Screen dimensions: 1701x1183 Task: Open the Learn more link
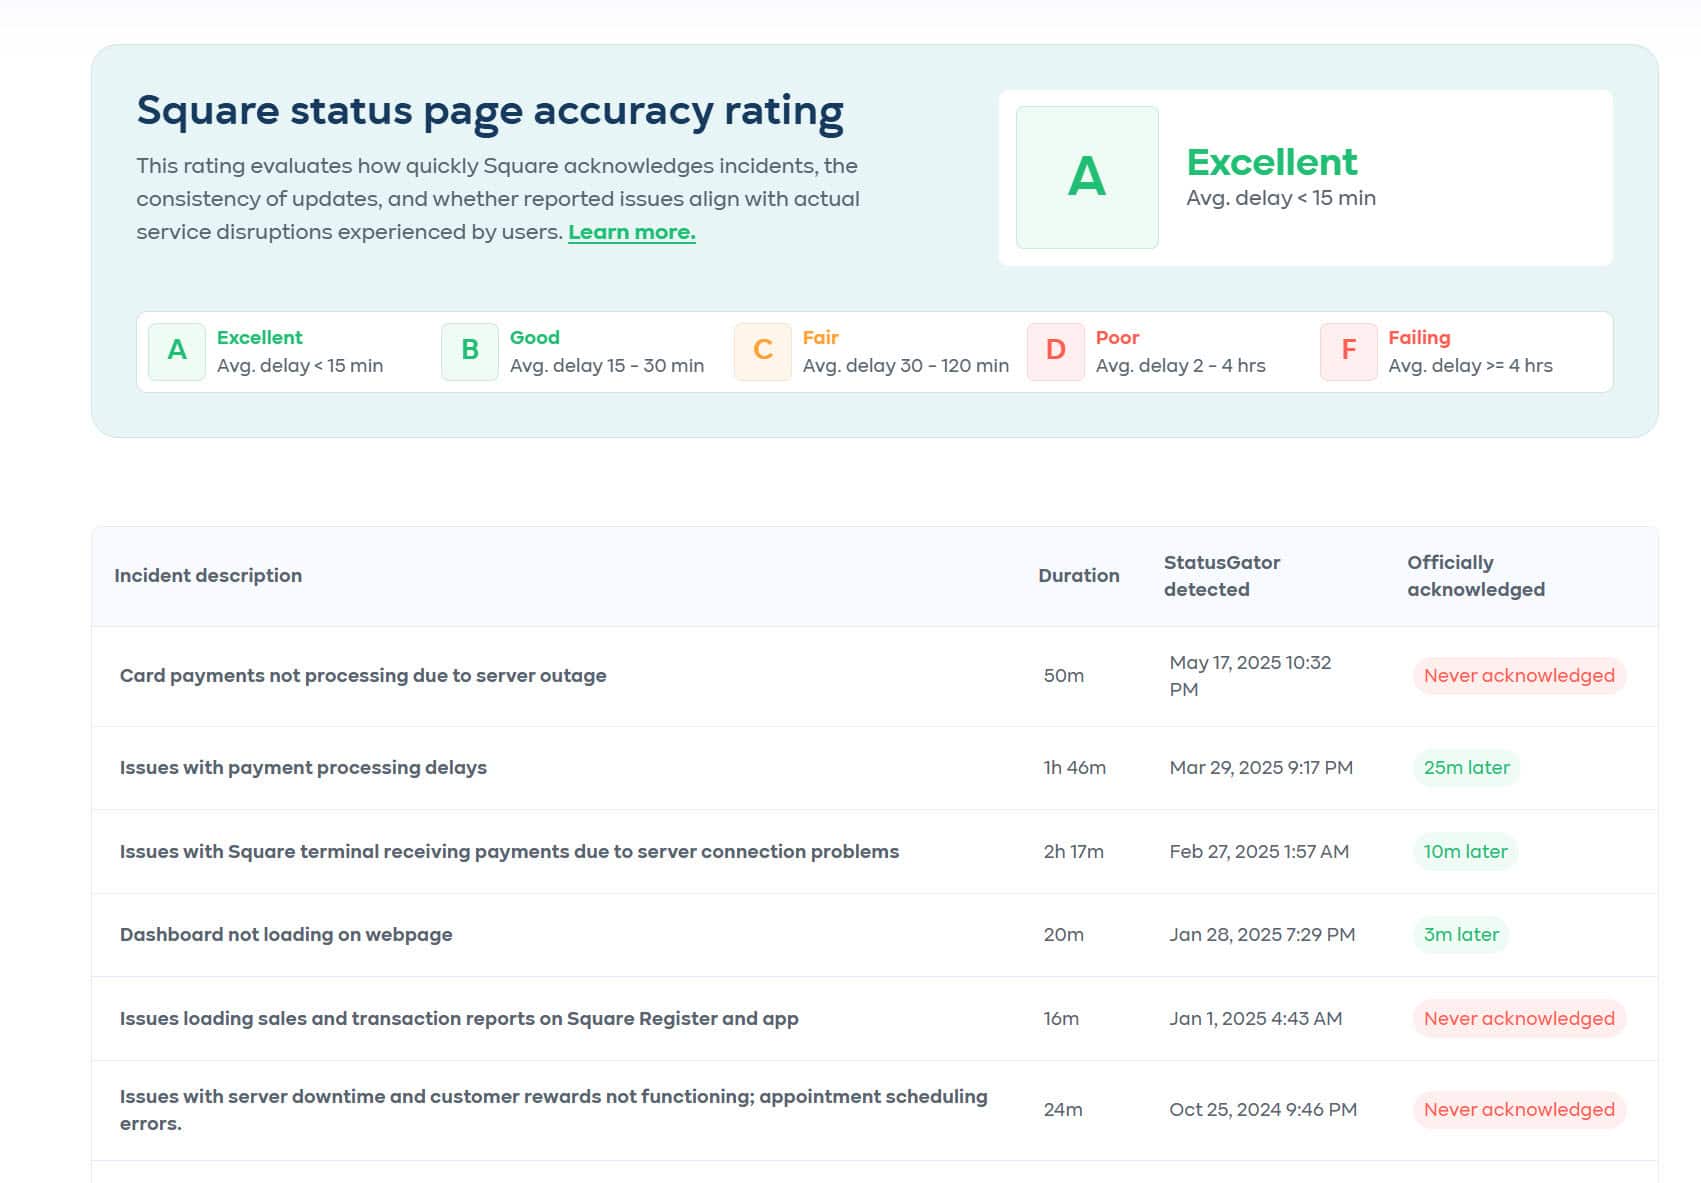point(631,232)
